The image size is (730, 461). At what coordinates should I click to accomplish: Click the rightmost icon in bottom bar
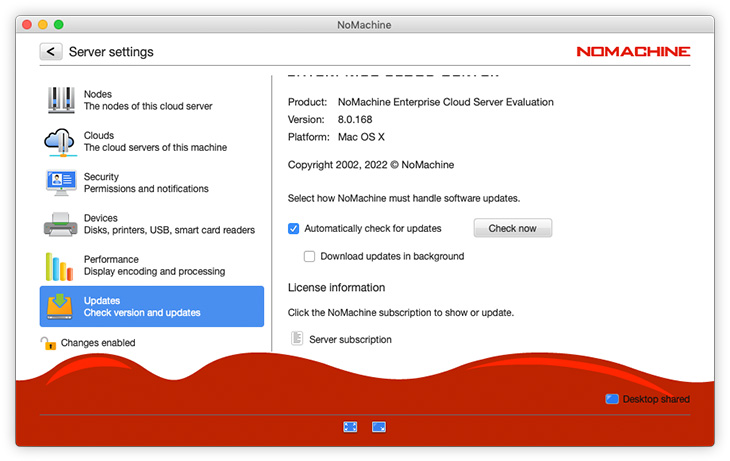tap(379, 426)
